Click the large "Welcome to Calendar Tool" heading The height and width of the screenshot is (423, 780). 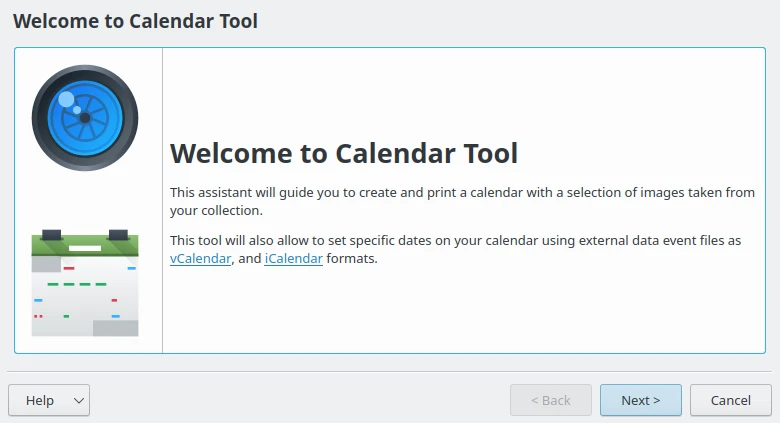point(344,153)
